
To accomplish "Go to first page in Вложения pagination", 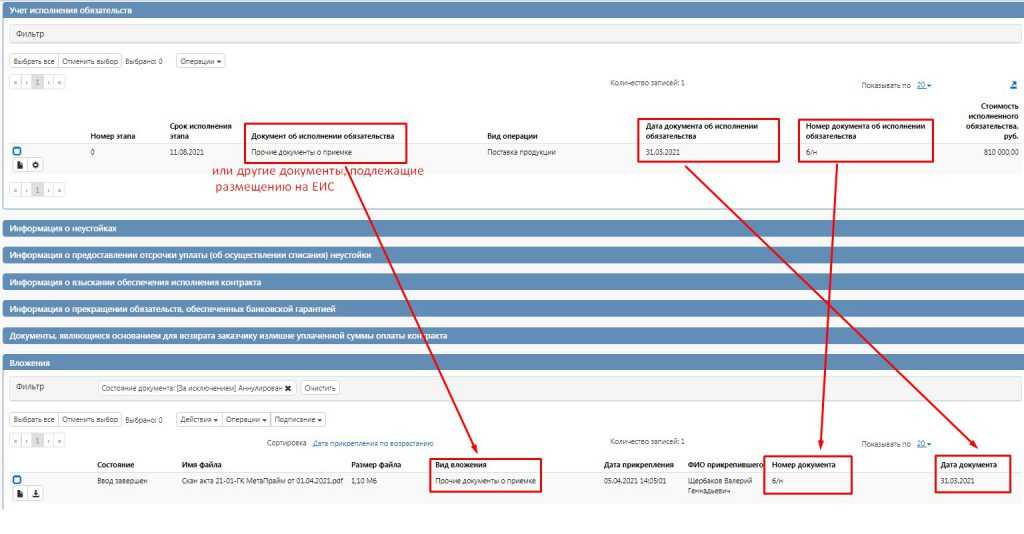I will pos(15,441).
